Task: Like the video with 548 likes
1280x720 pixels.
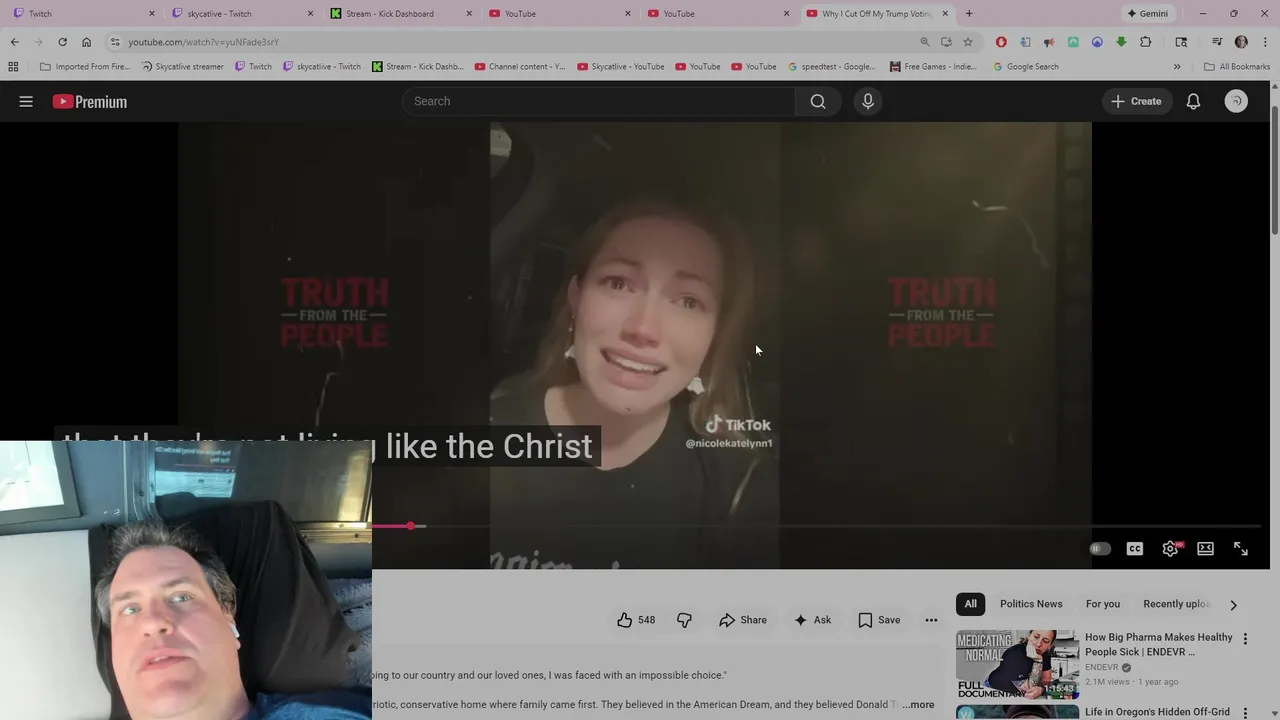Action: (636, 620)
